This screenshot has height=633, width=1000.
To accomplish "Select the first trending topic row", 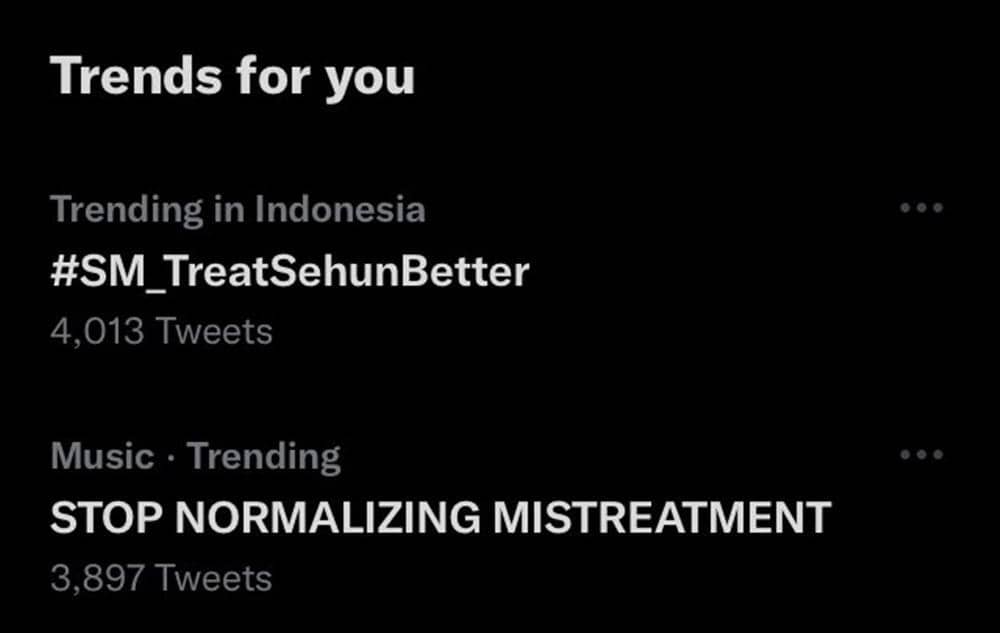I will point(400,271).
